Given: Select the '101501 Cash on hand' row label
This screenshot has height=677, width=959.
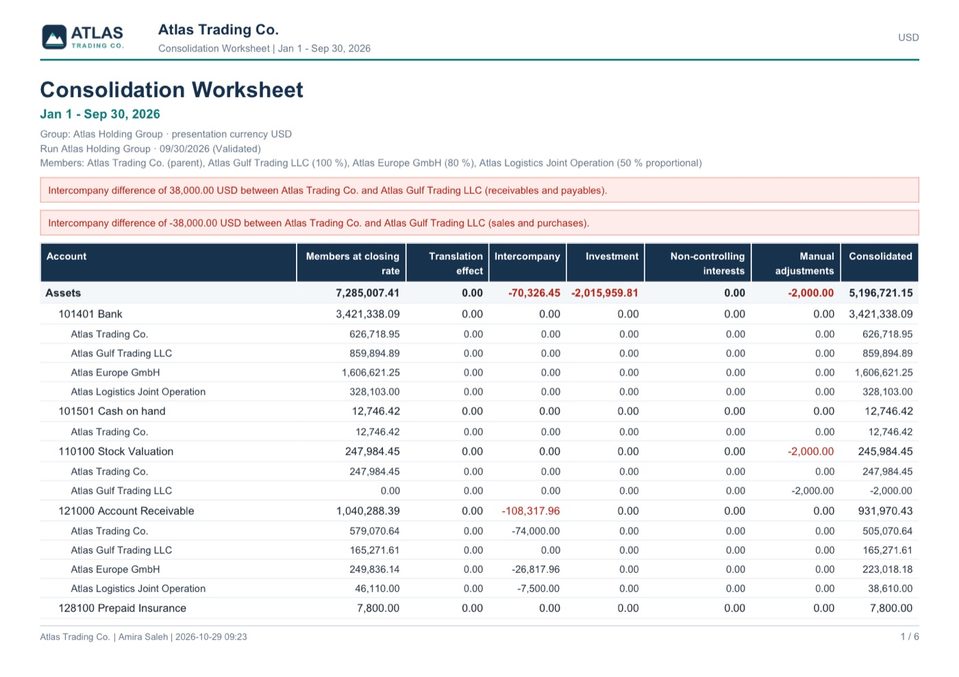Looking at the screenshot, I should (112, 411).
